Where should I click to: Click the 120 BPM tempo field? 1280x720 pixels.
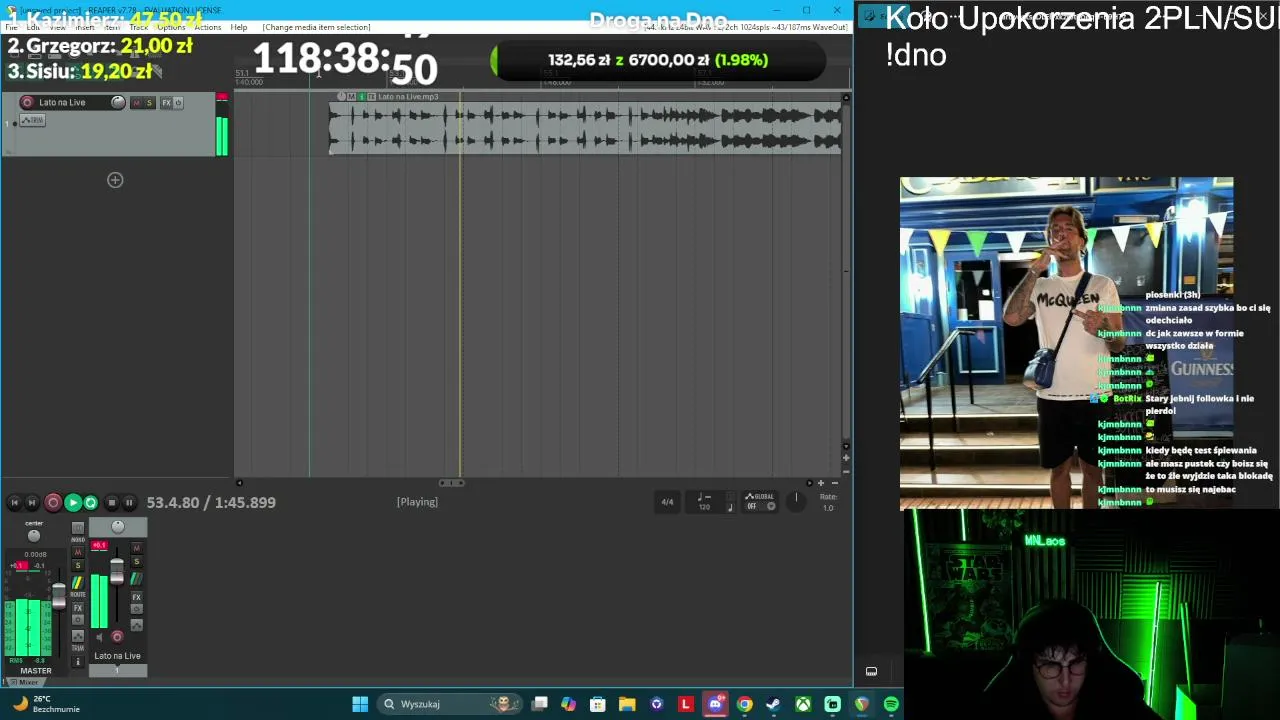(704, 507)
